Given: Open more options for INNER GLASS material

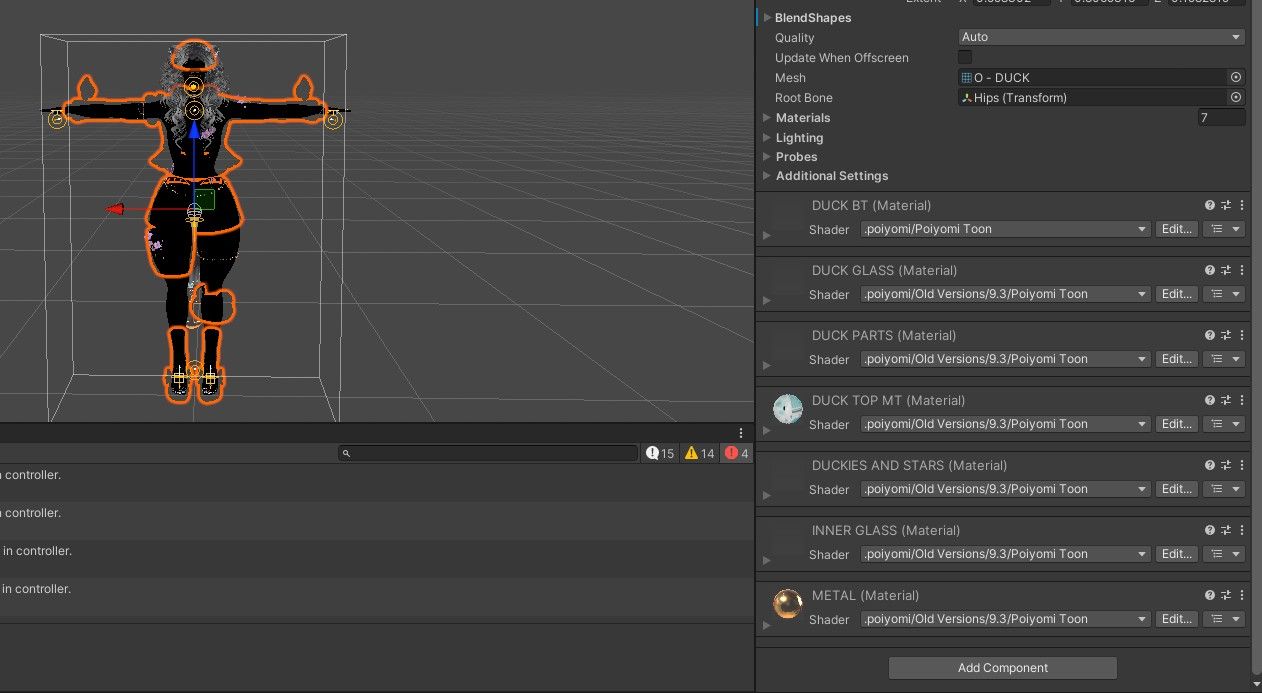Looking at the screenshot, I should [1241, 530].
